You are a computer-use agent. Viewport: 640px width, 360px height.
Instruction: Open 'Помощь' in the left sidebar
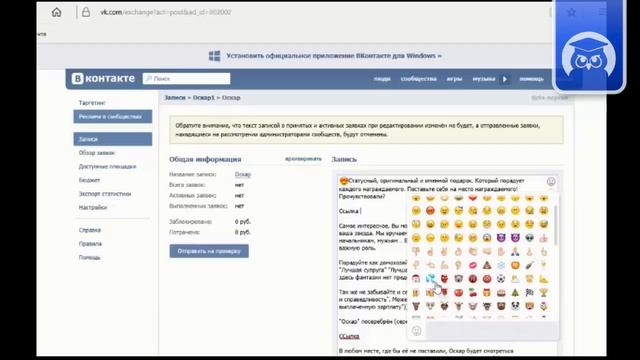pyautogui.click(x=89, y=258)
